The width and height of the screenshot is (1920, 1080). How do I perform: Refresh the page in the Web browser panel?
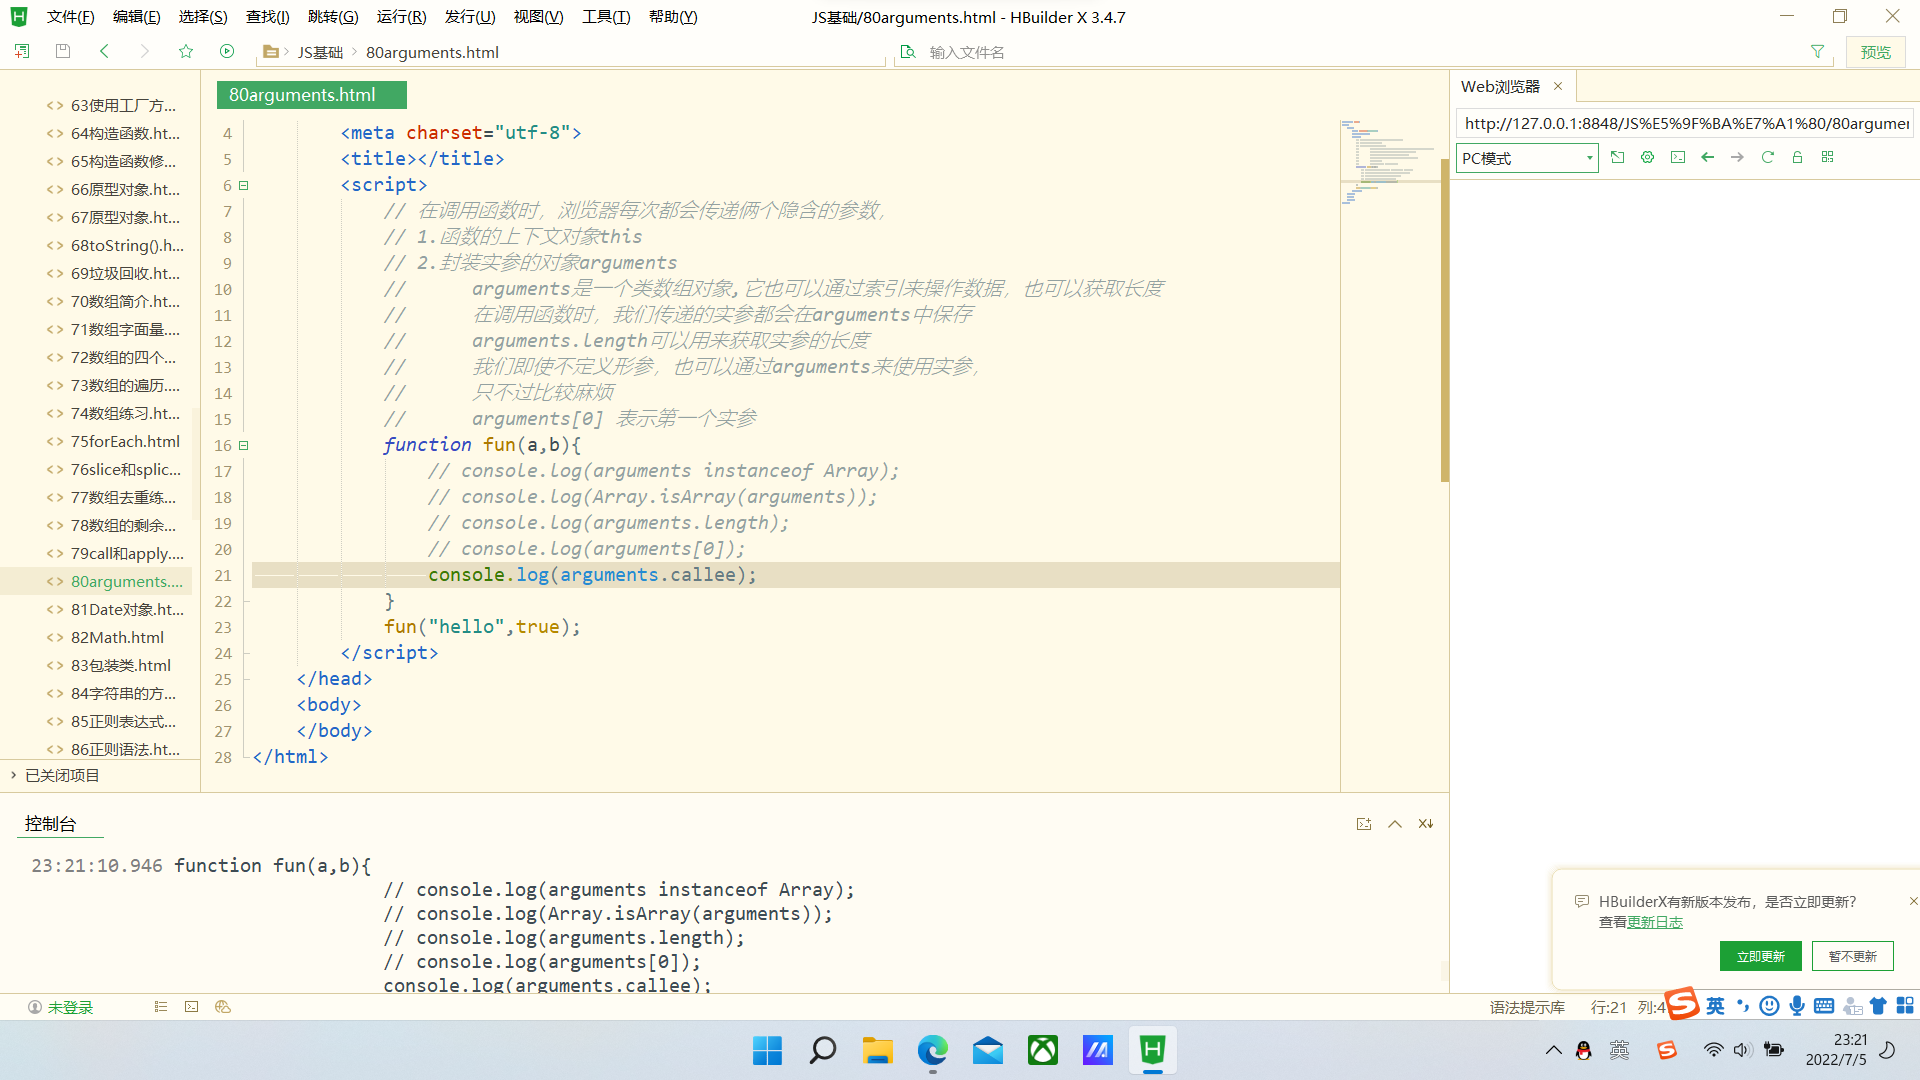(x=1768, y=157)
